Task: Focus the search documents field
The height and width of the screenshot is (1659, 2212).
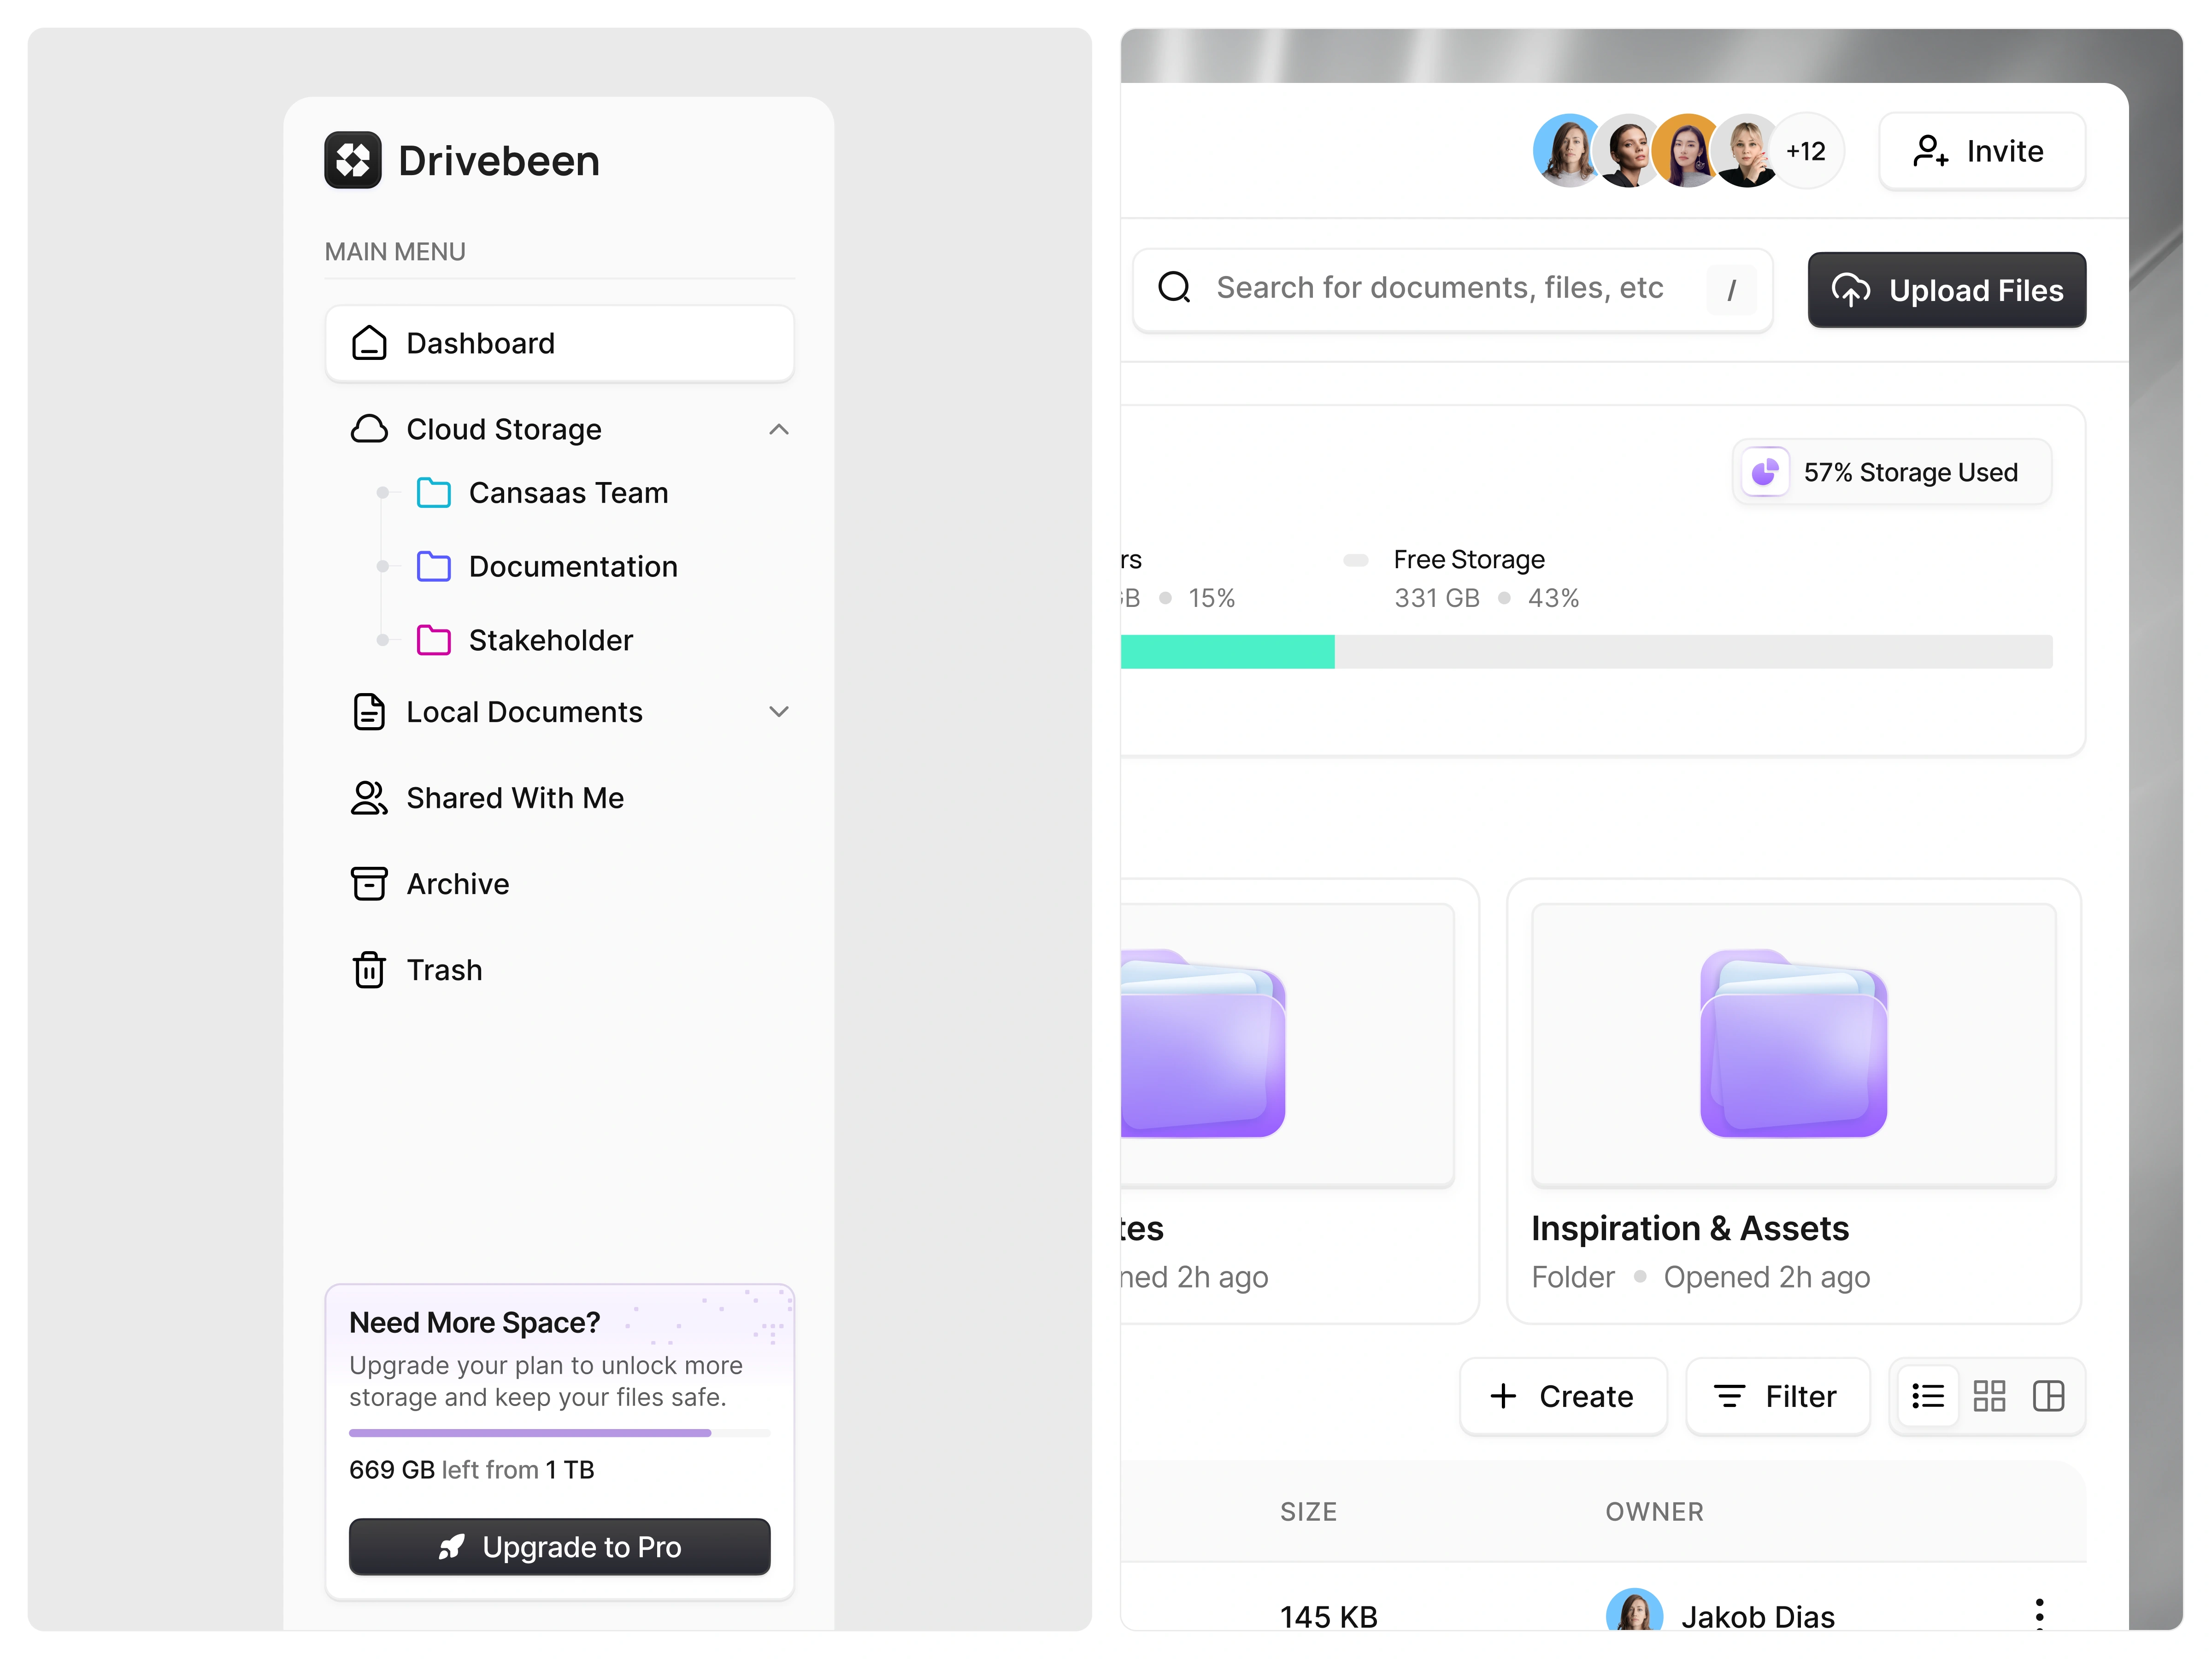Action: (1440, 288)
